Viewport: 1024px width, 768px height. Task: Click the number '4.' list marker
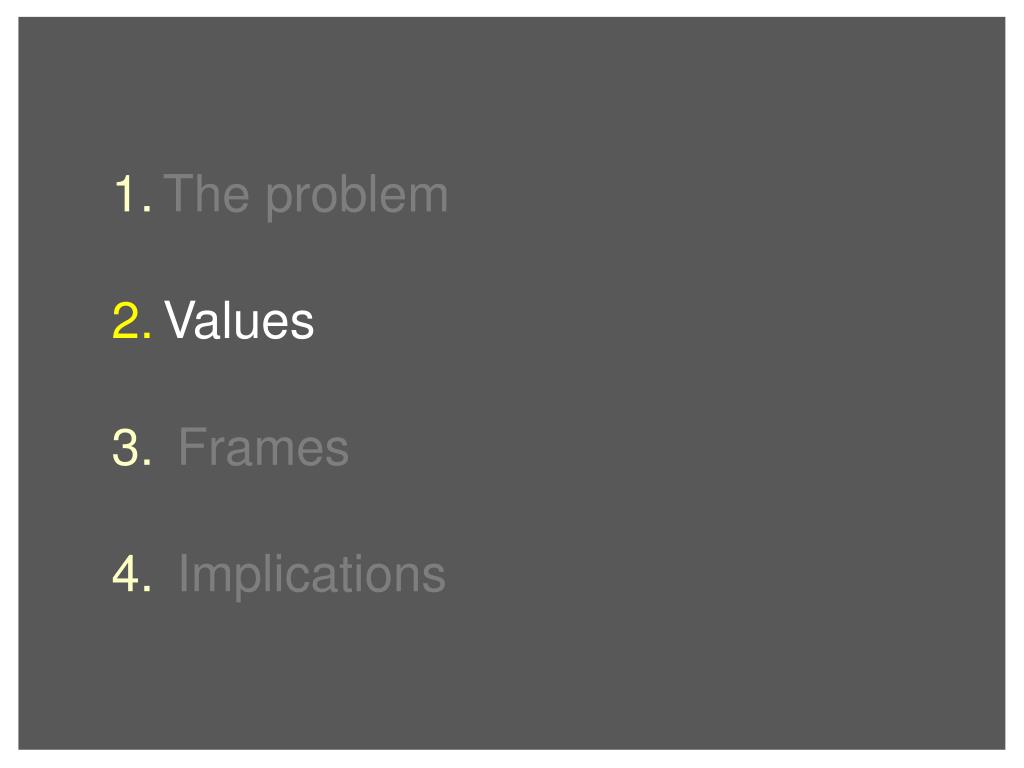(132, 573)
